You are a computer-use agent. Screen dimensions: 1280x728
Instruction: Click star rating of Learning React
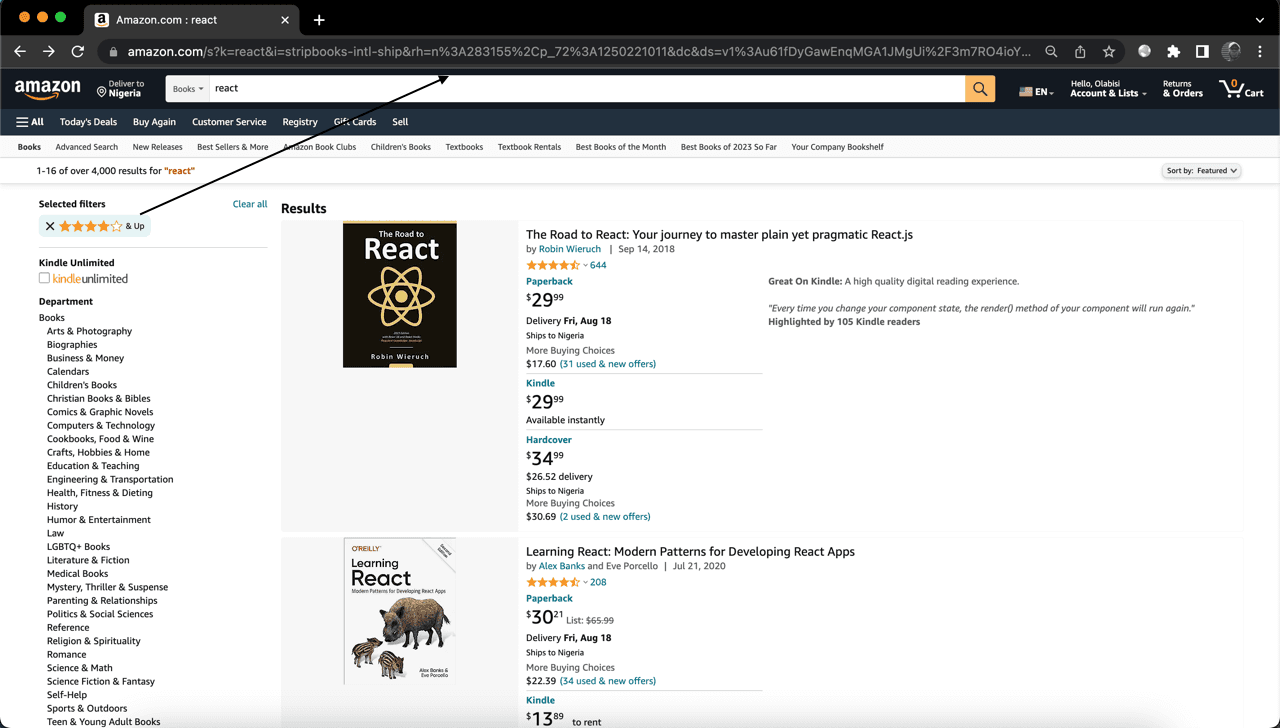[x=553, y=582]
